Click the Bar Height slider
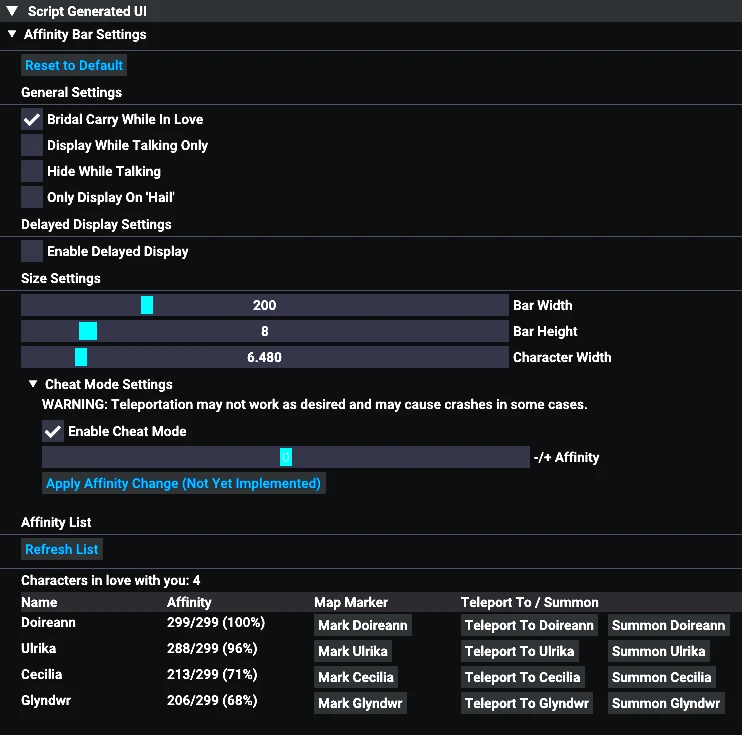Screen dimensions: 742x735 tap(265, 331)
